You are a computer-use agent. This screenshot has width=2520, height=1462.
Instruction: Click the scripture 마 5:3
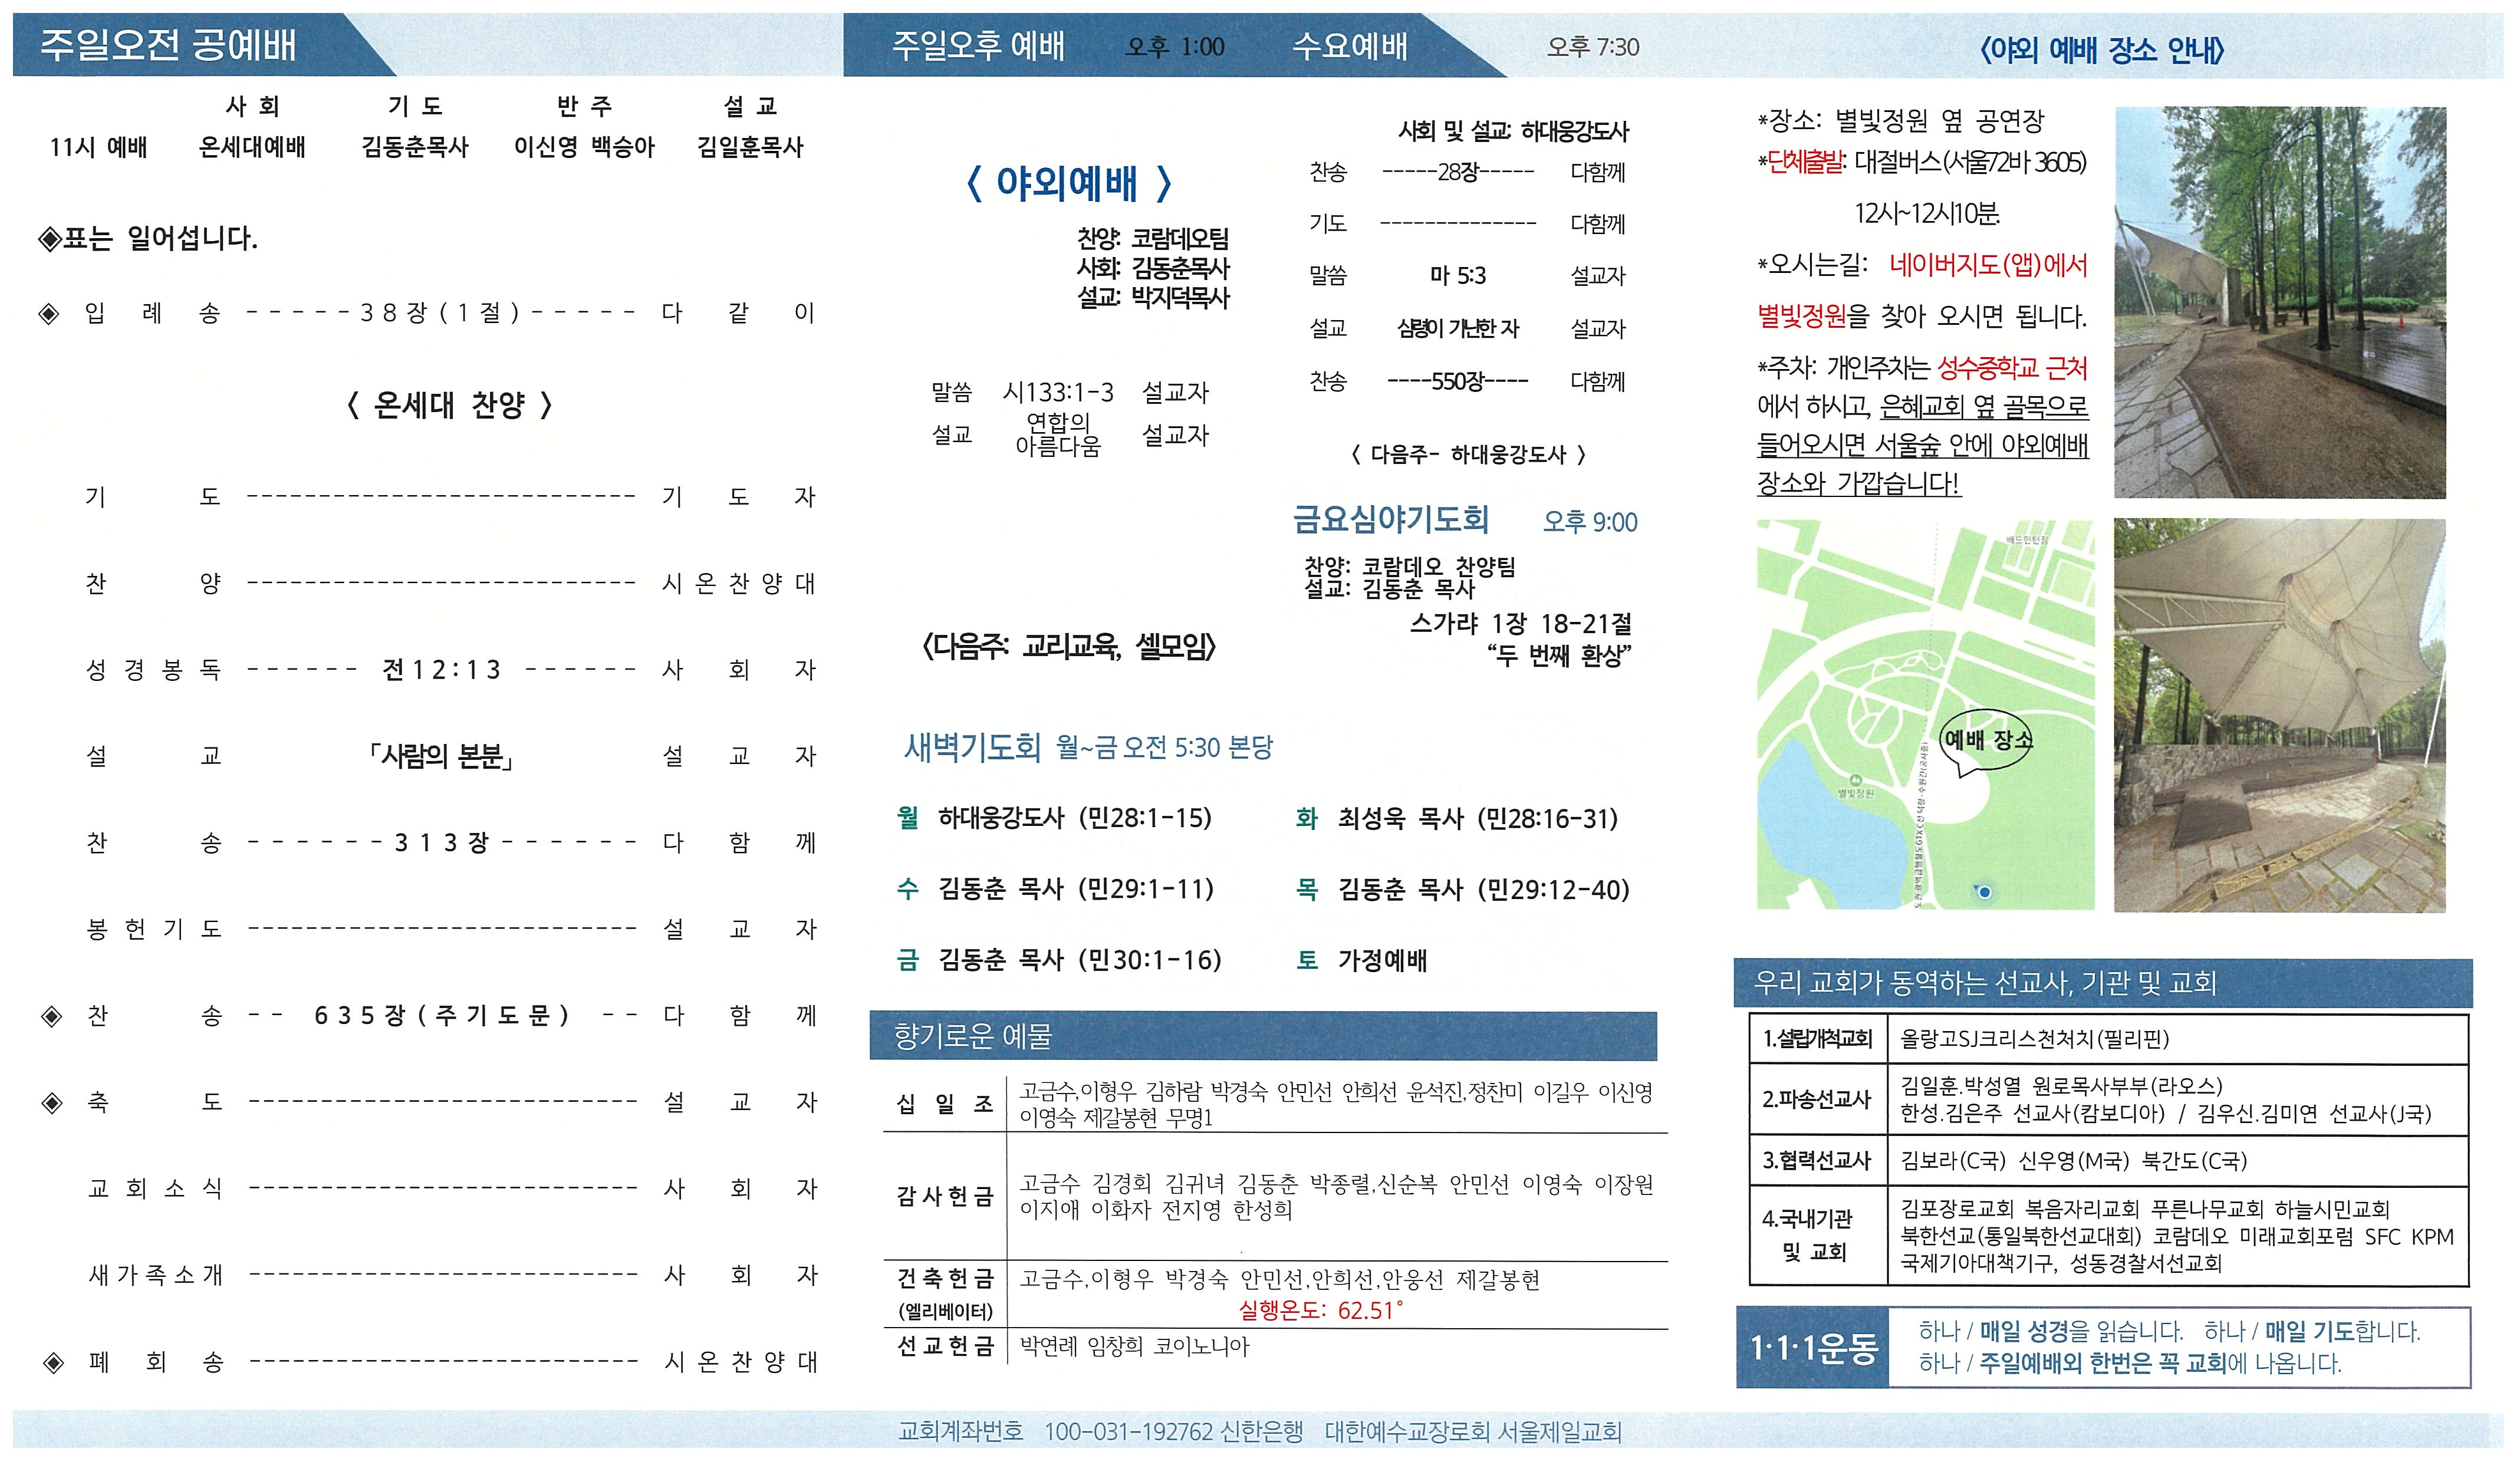tap(1458, 275)
